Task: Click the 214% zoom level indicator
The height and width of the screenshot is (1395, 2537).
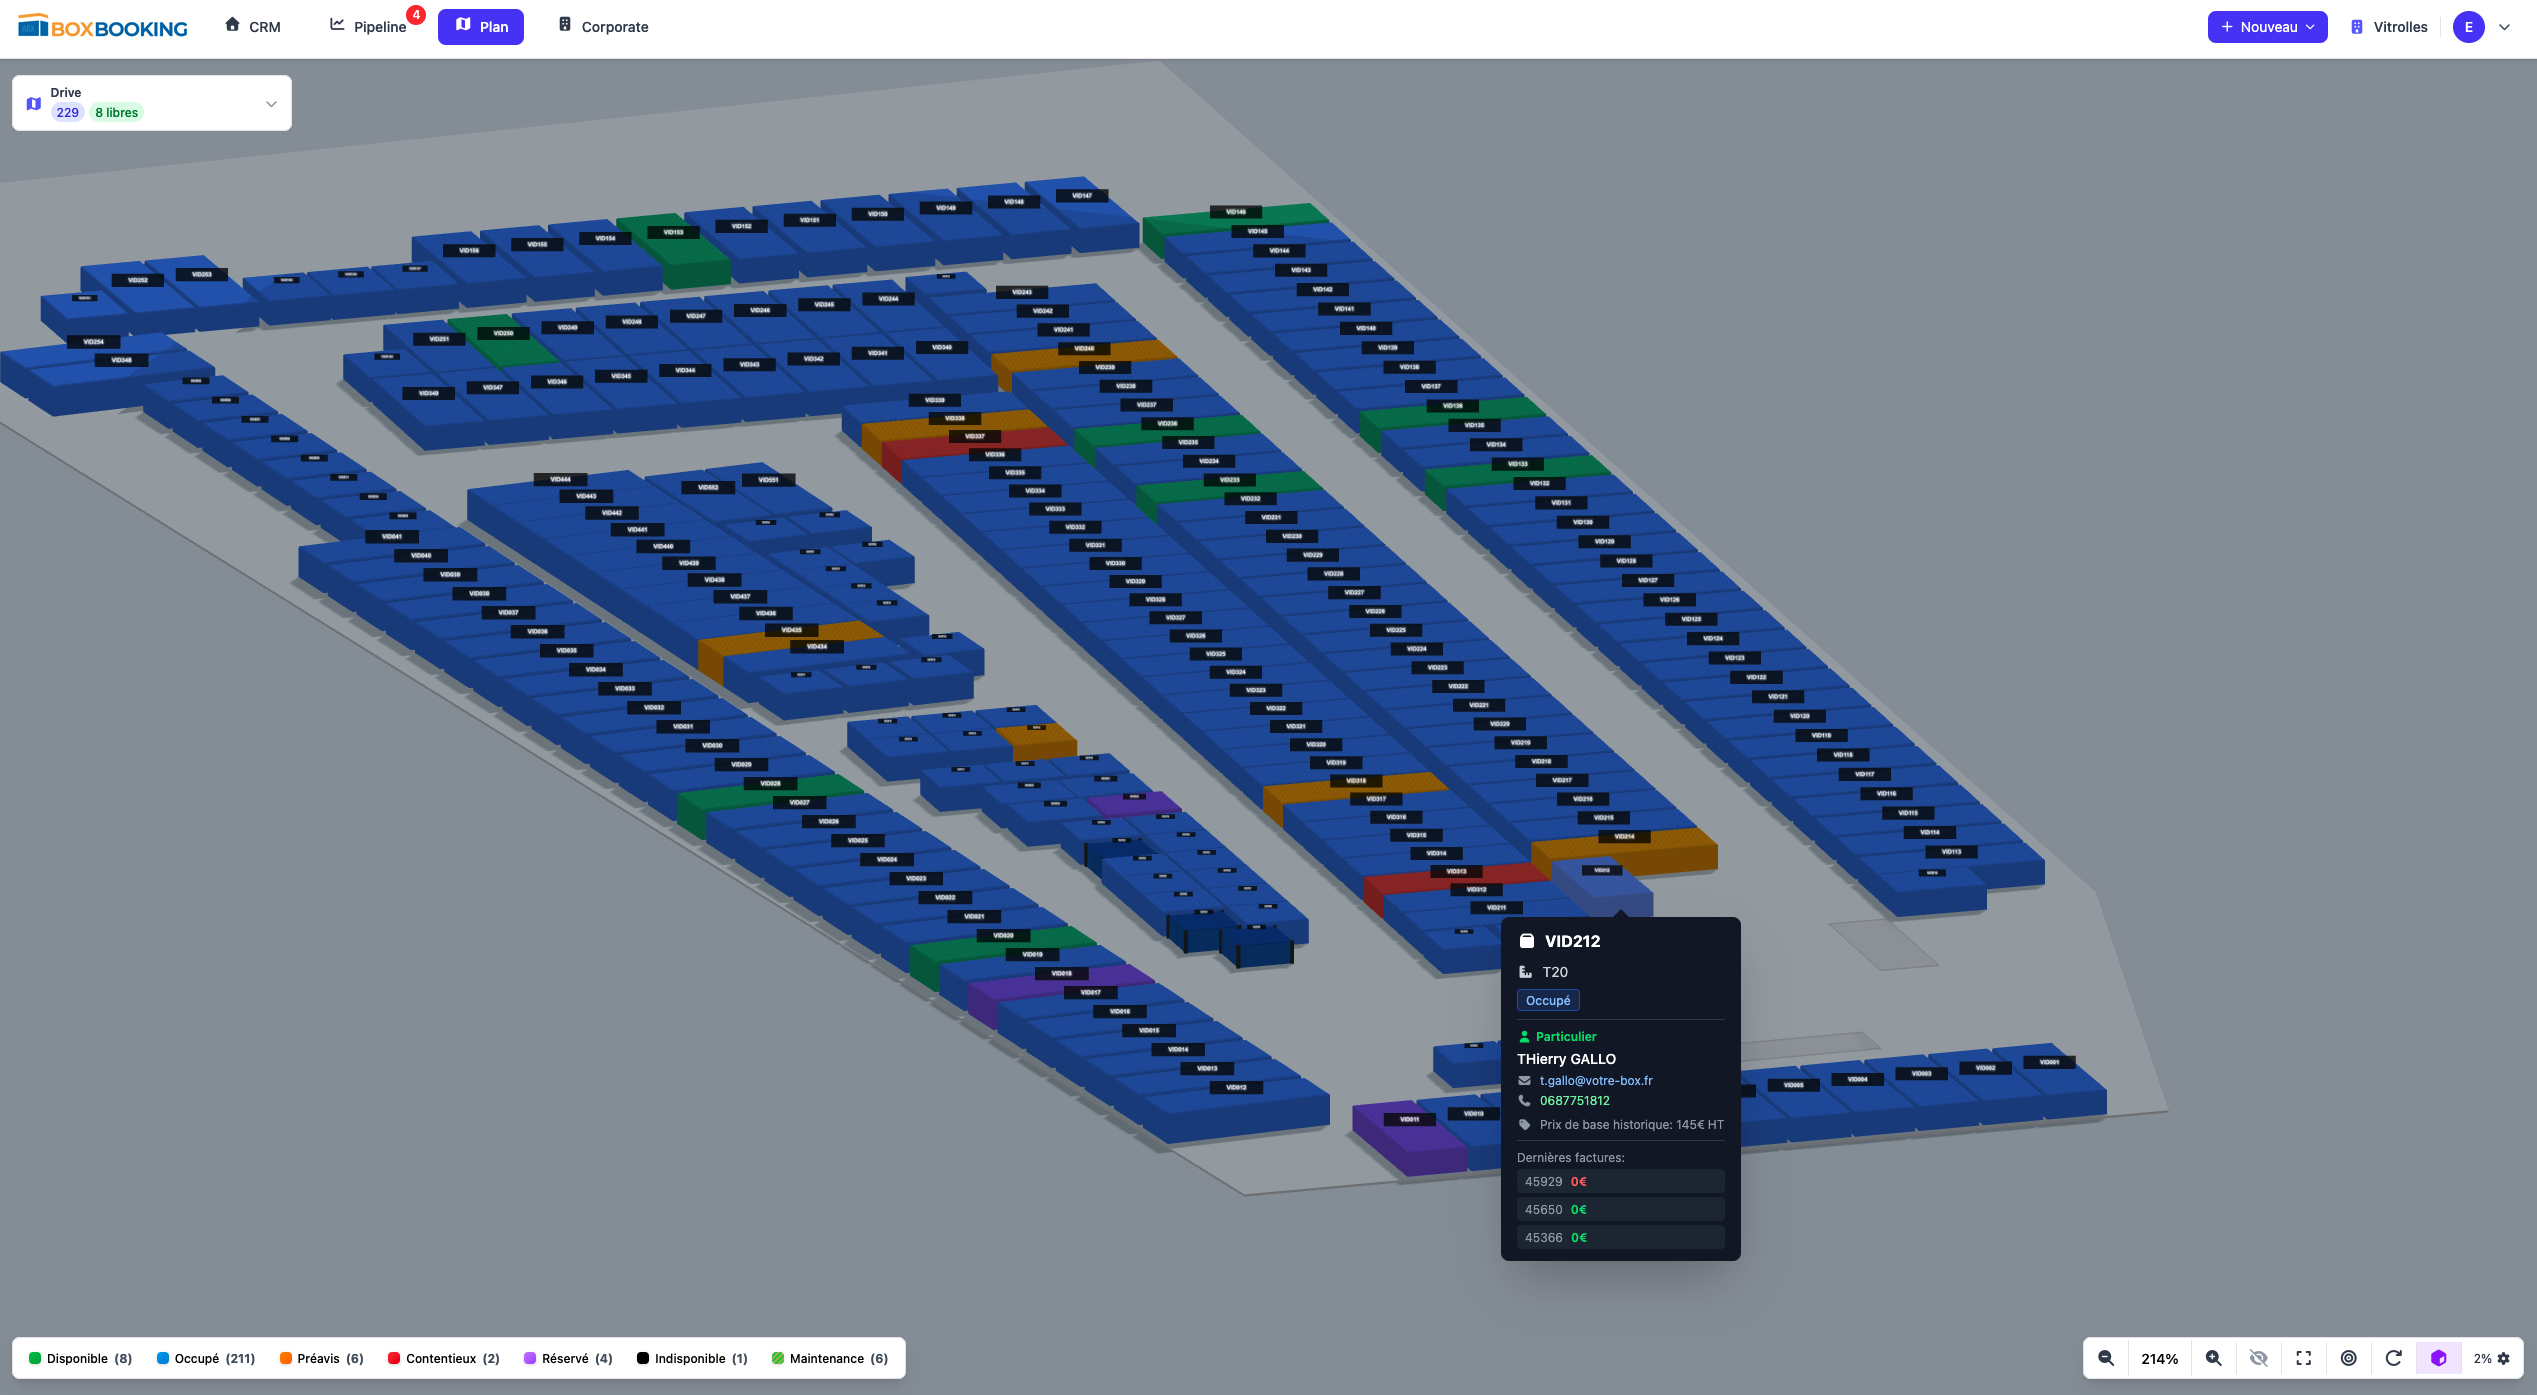Action: 2160,1358
